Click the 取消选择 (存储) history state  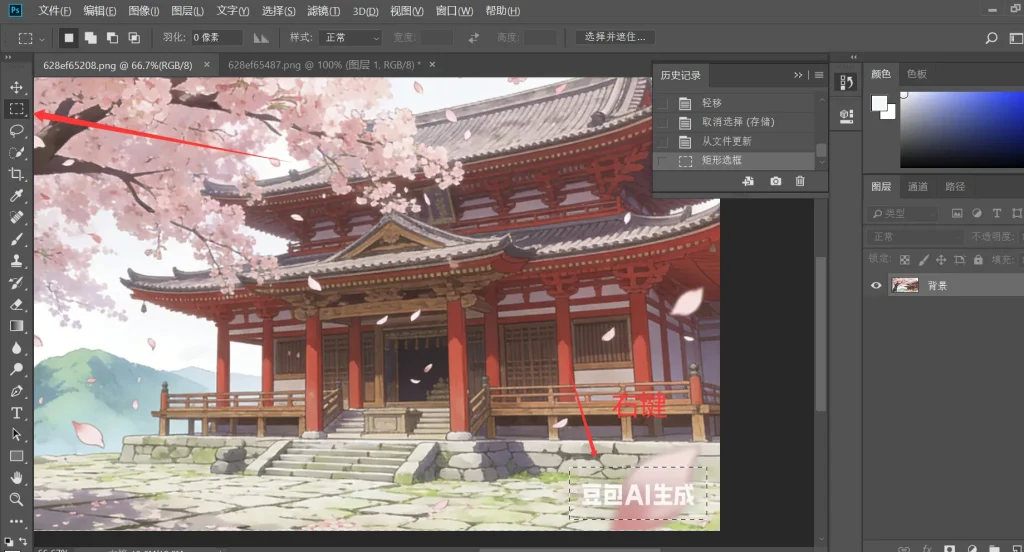tap(738, 122)
